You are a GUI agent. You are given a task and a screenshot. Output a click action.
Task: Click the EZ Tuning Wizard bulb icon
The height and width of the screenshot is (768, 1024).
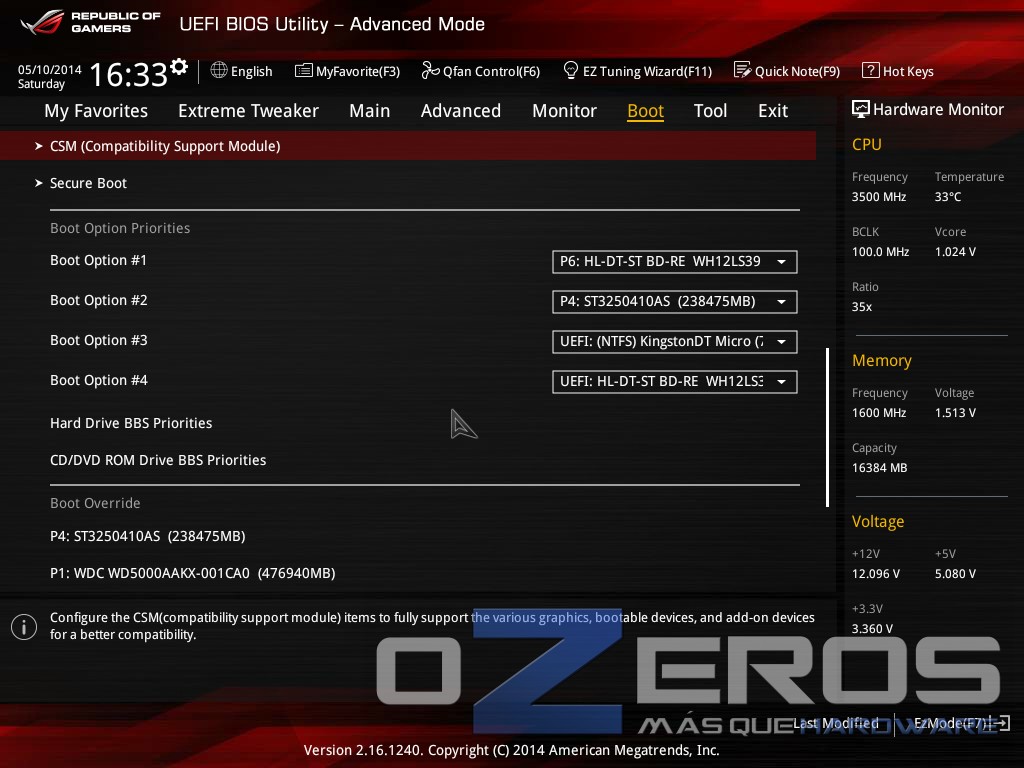[x=570, y=70]
